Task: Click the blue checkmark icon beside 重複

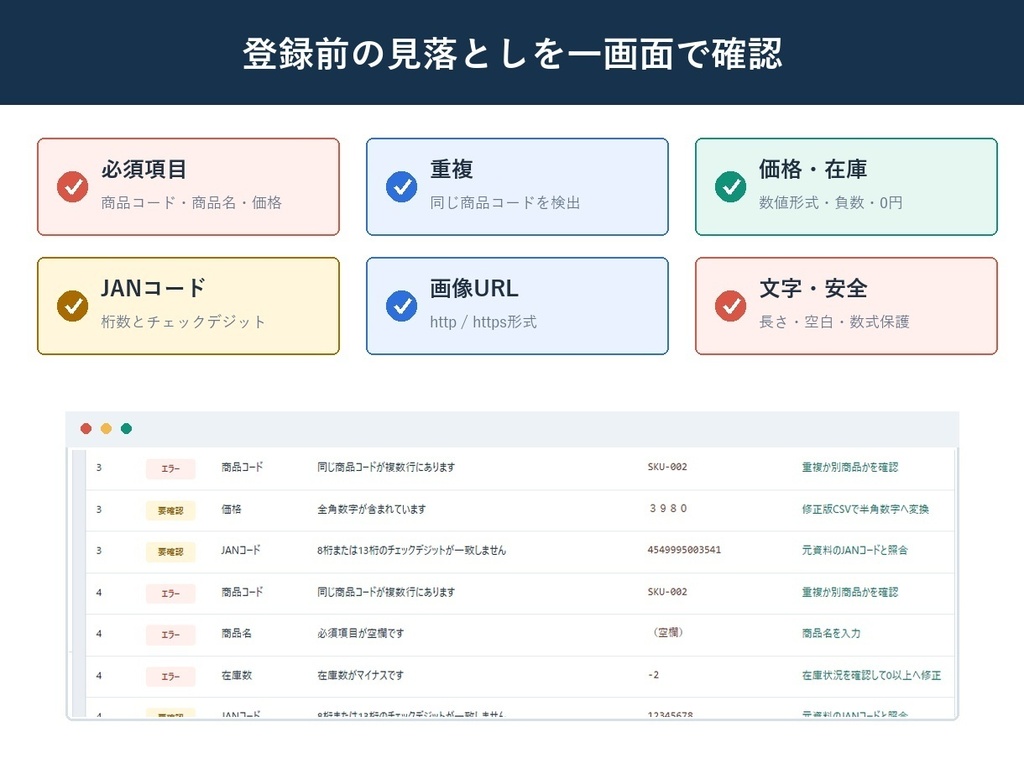Action: click(x=402, y=187)
